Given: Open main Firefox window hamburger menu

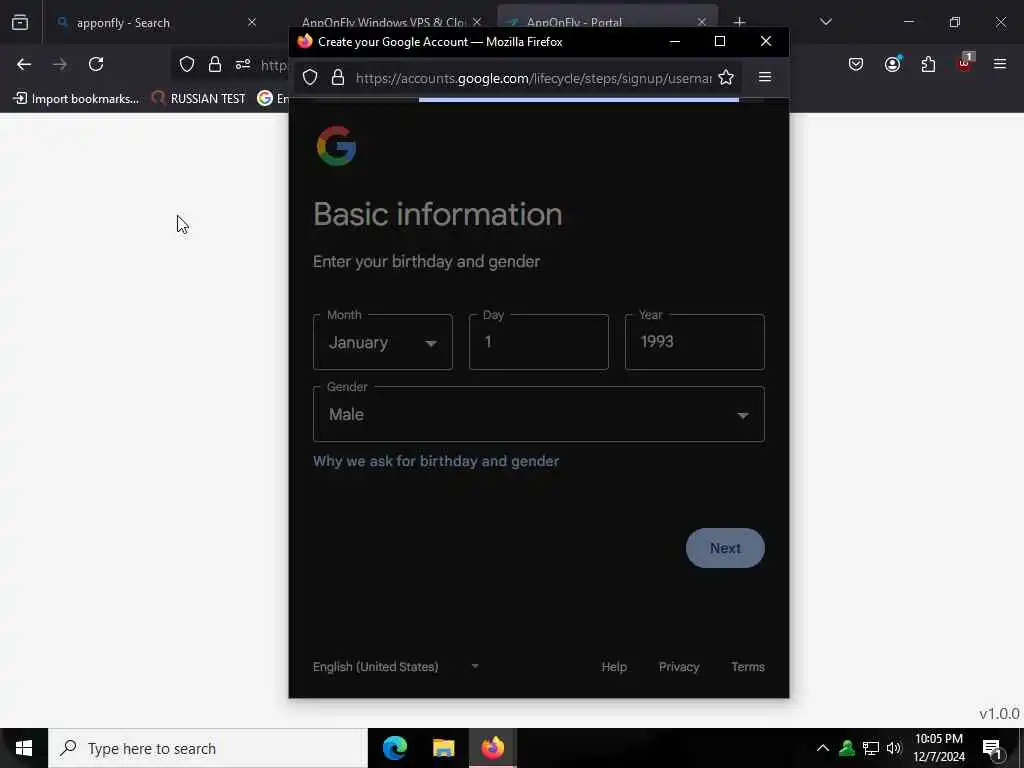Looking at the screenshot, I should [x=1000, y=64].
